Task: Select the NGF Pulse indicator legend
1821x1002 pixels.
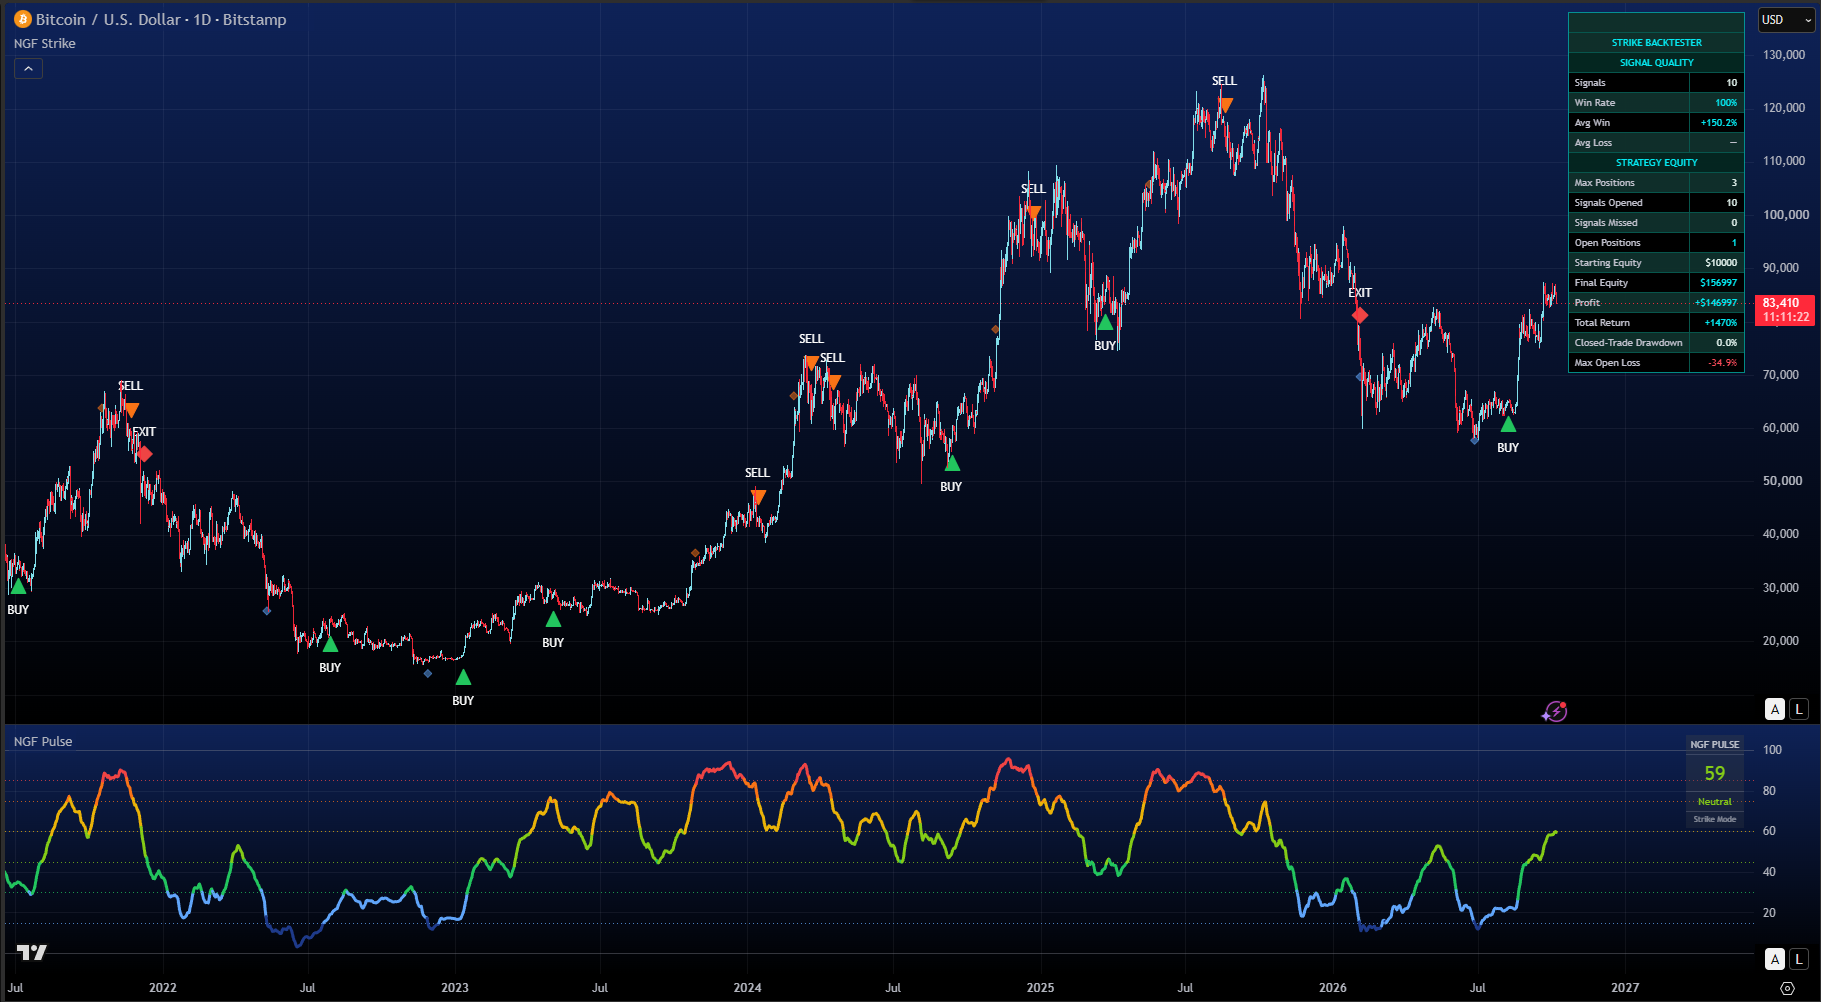Action: click(x=43, y=741)
